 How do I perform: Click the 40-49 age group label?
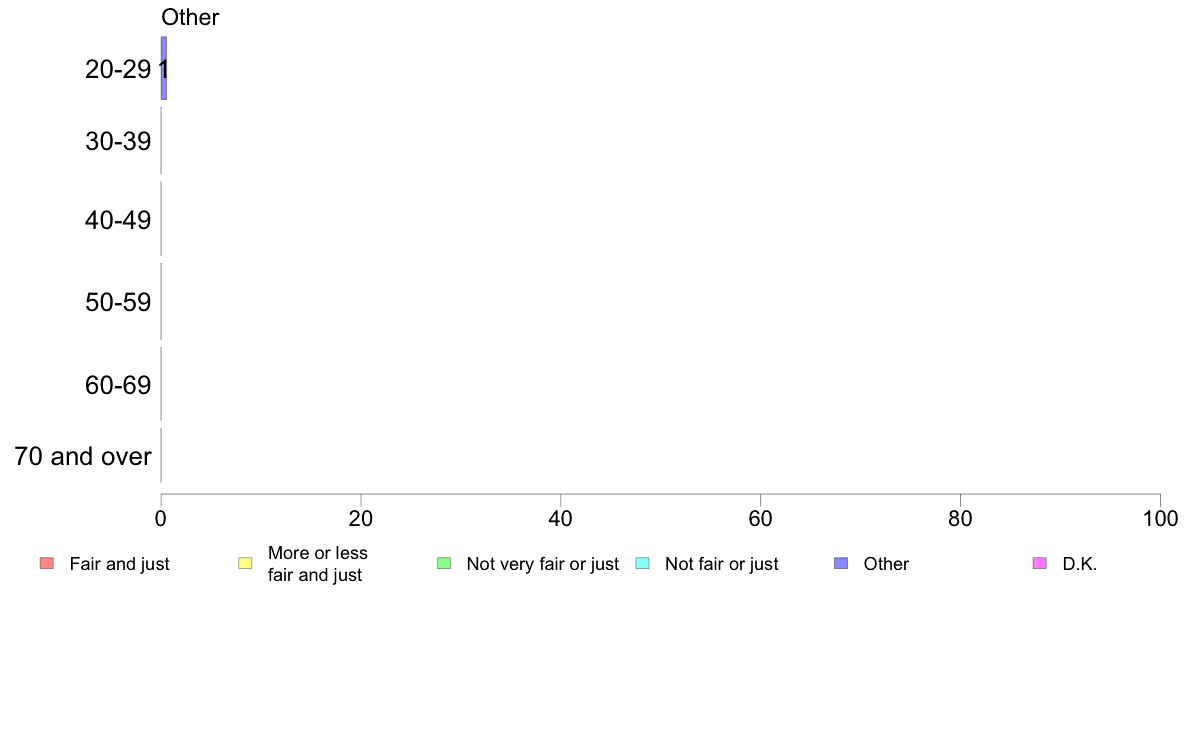click(118, 221)
